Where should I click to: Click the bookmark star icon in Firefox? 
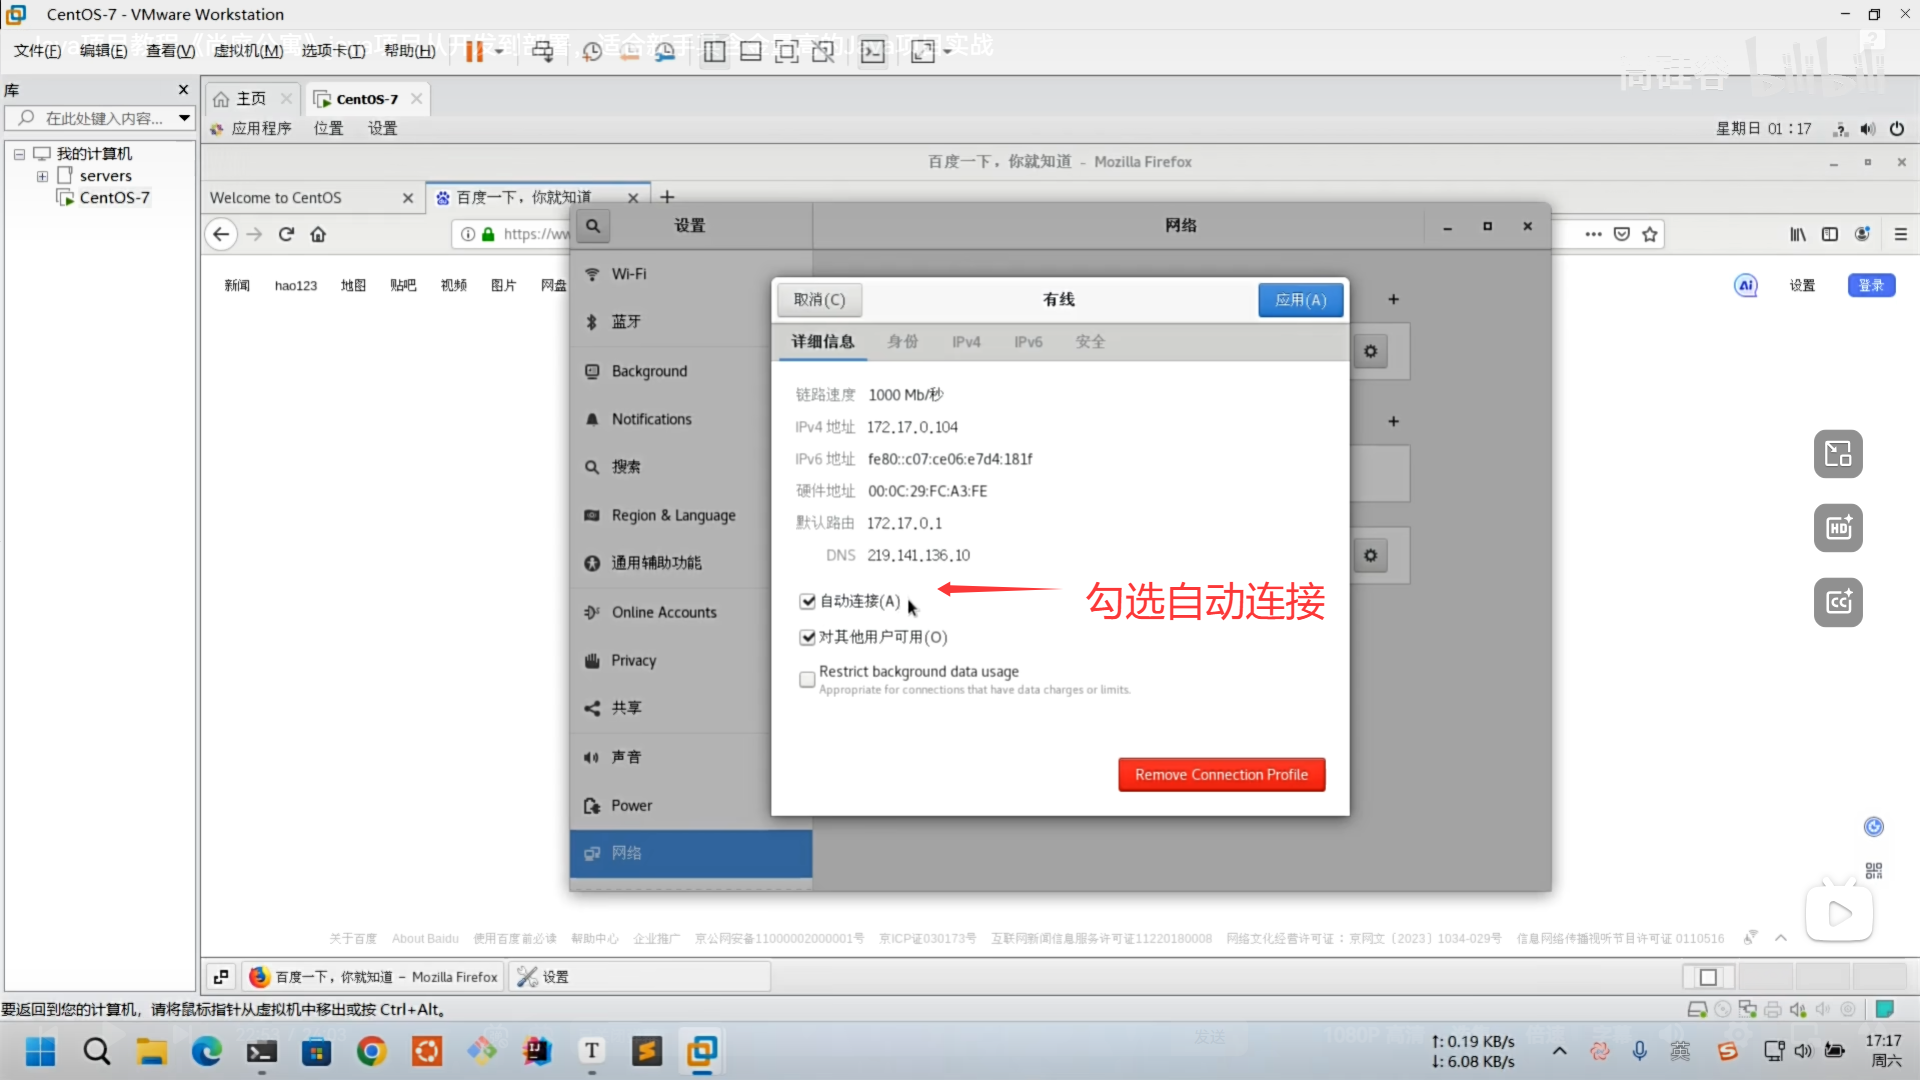[1650, 234]
